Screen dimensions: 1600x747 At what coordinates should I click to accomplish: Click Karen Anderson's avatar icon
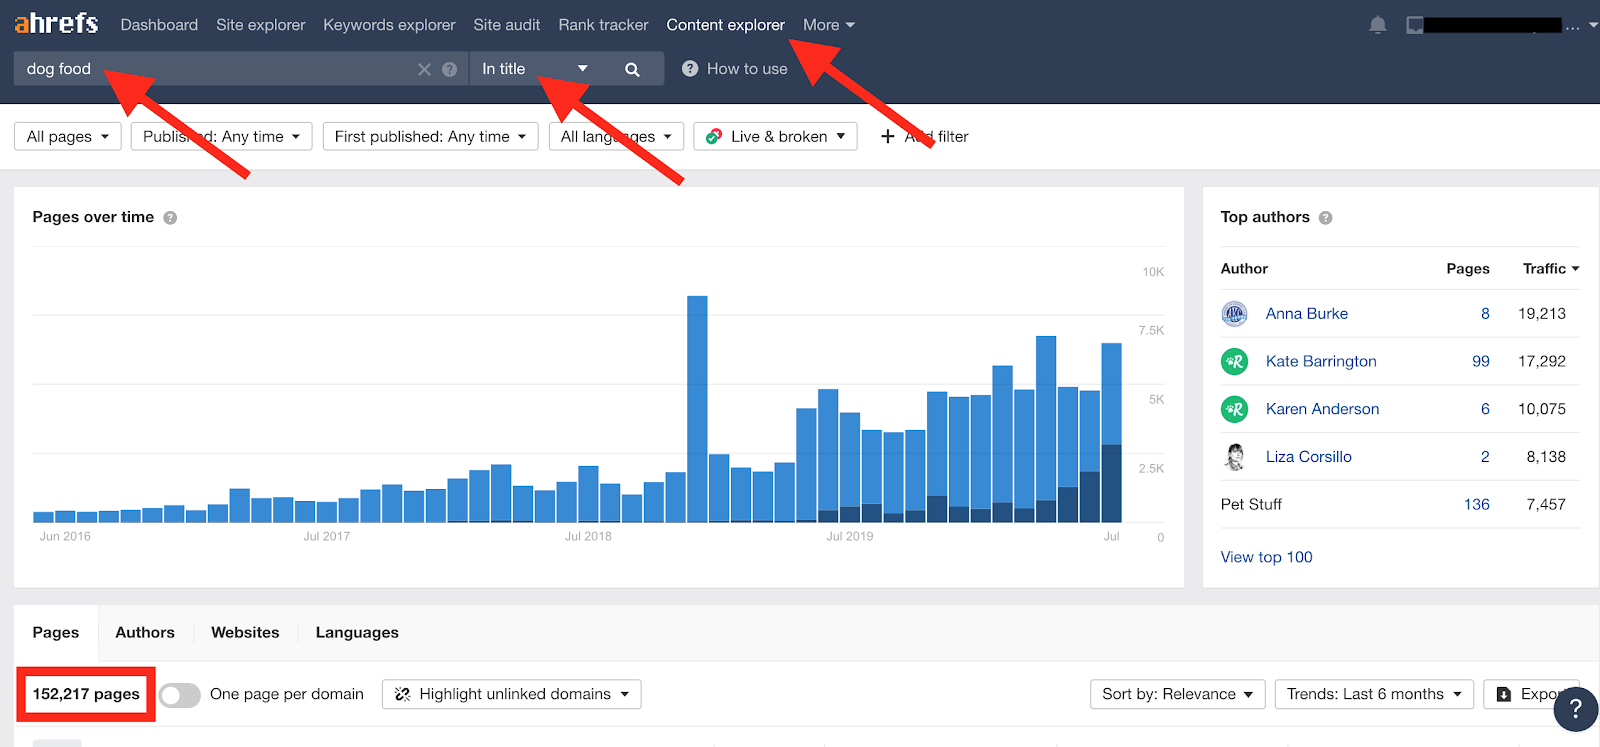click(1235, 409)
